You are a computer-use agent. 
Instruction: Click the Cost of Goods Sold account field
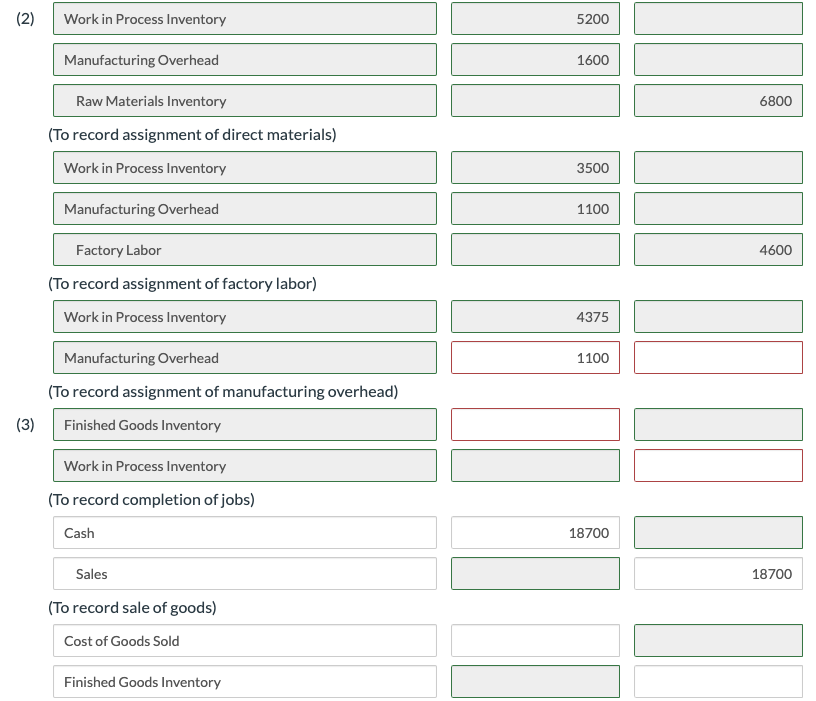click(x=244, y=640)
